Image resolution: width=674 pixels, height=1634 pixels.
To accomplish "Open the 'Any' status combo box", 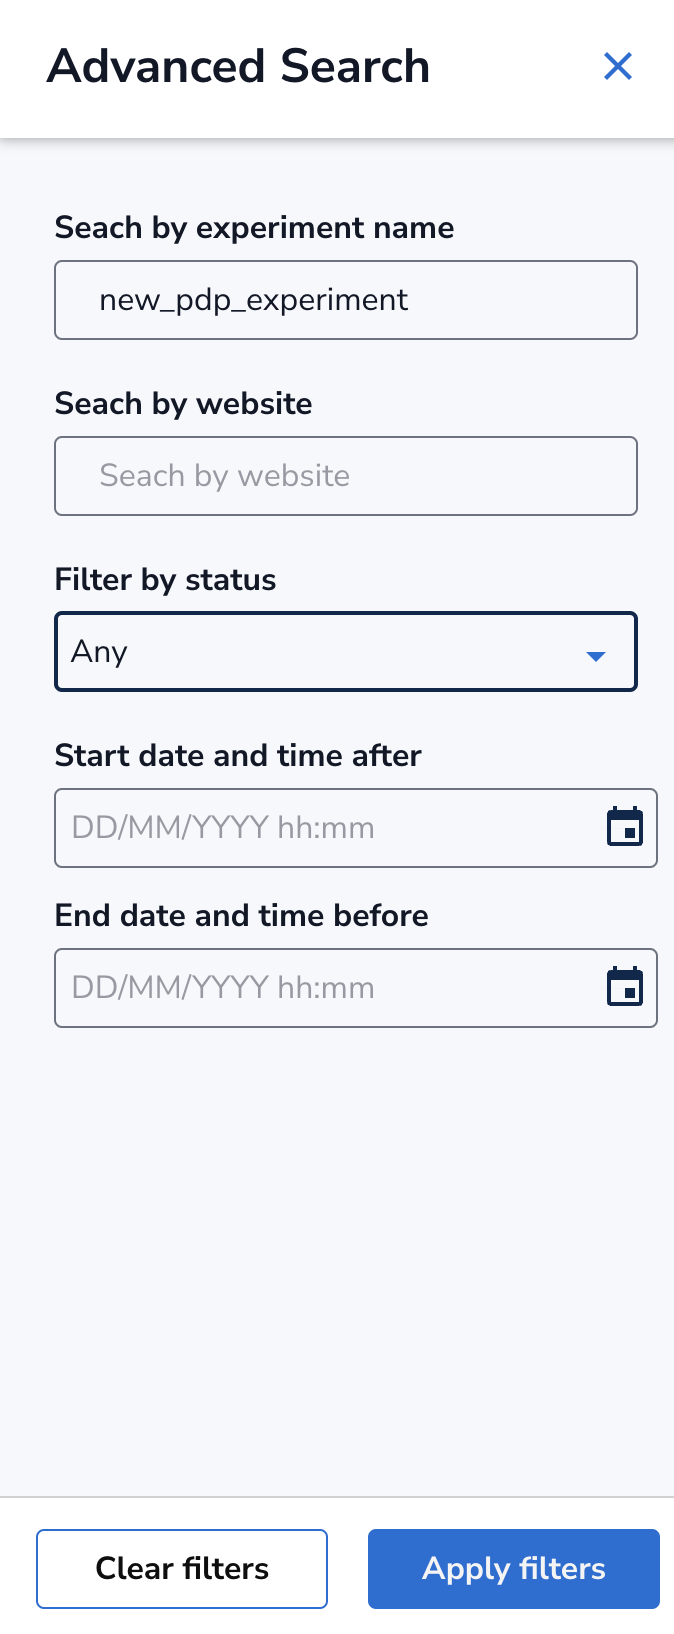I will click(x=345, y=652).
